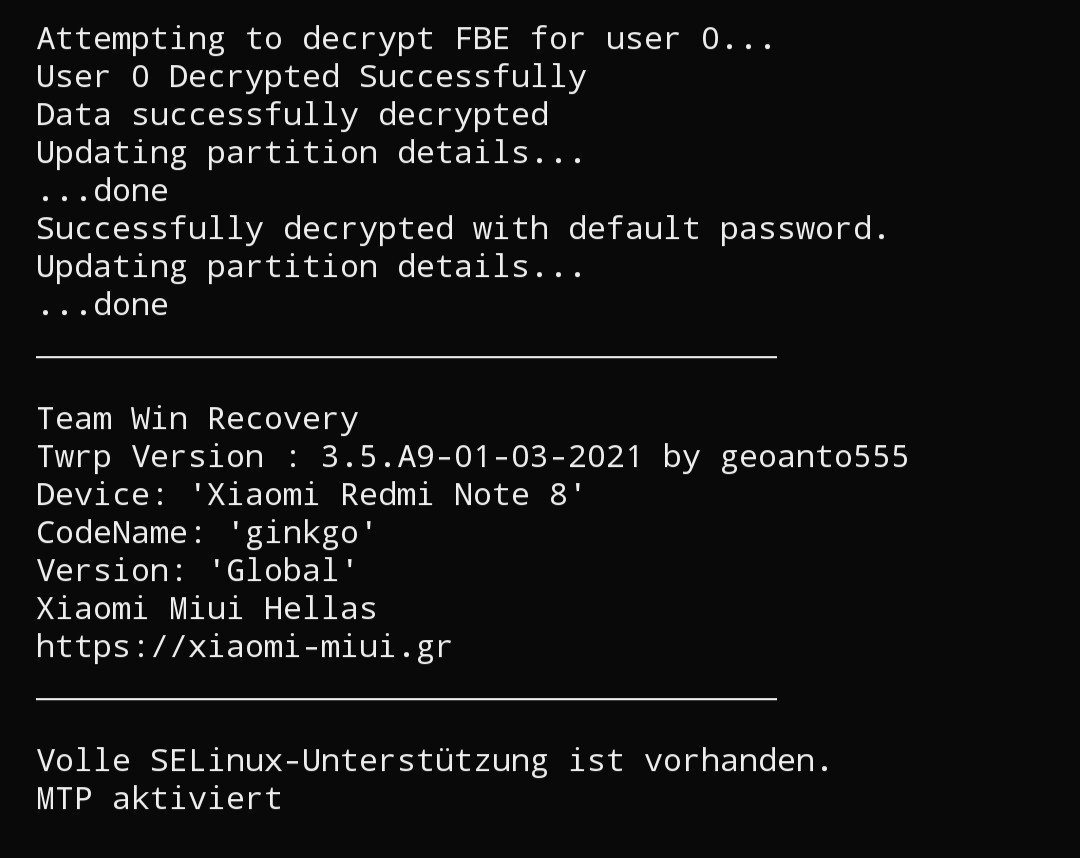Screen dimensions: 1080x858
Task: Select 'User 0 Decrypted Successfully' line
Action: 311,77
